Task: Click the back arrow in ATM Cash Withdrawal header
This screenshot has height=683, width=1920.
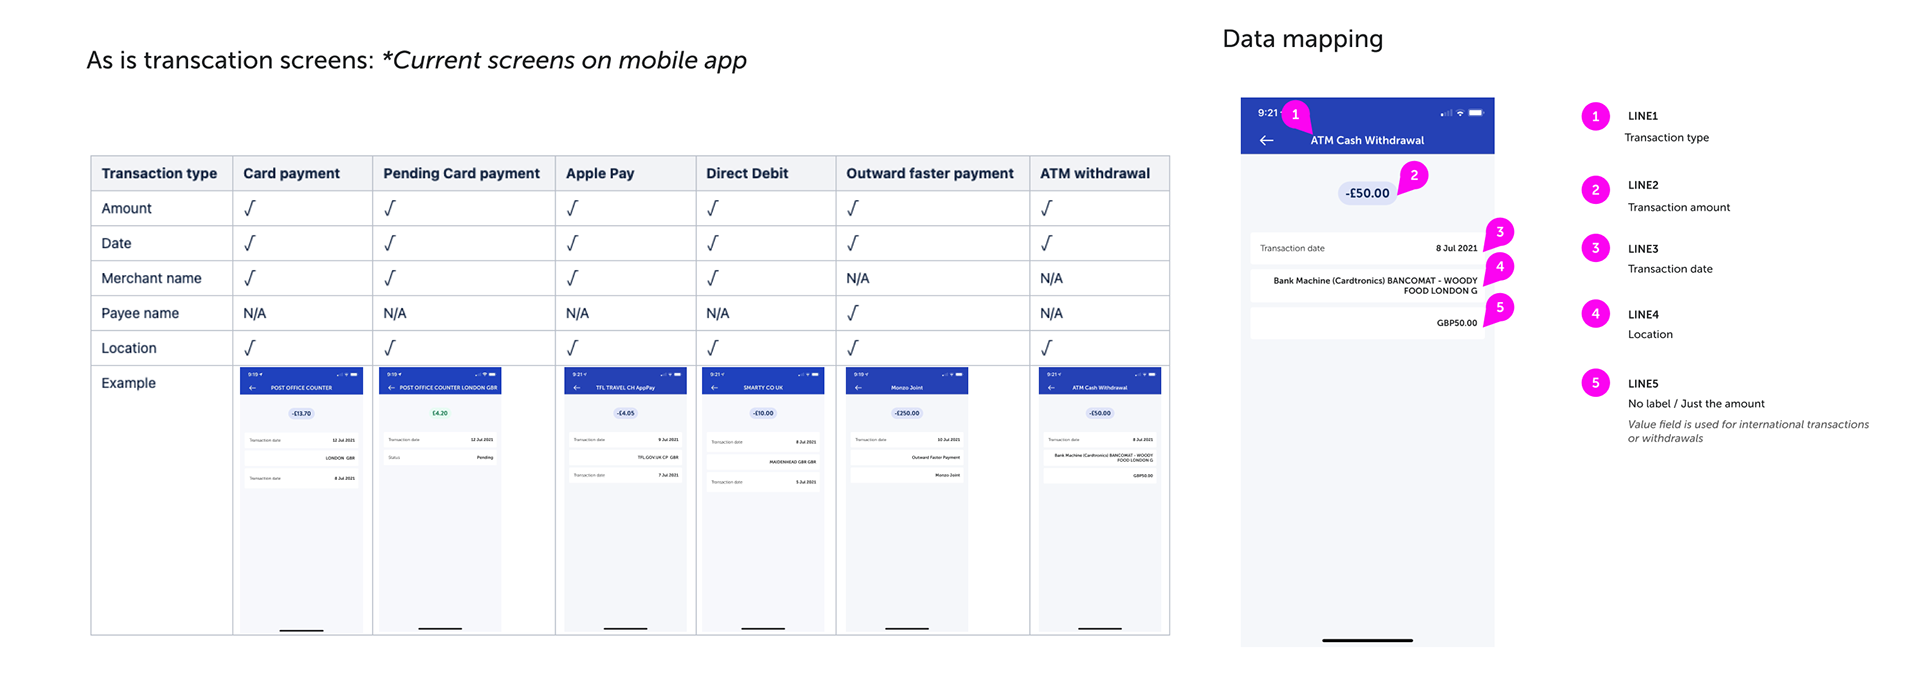Action: (x=1266, y=141)
